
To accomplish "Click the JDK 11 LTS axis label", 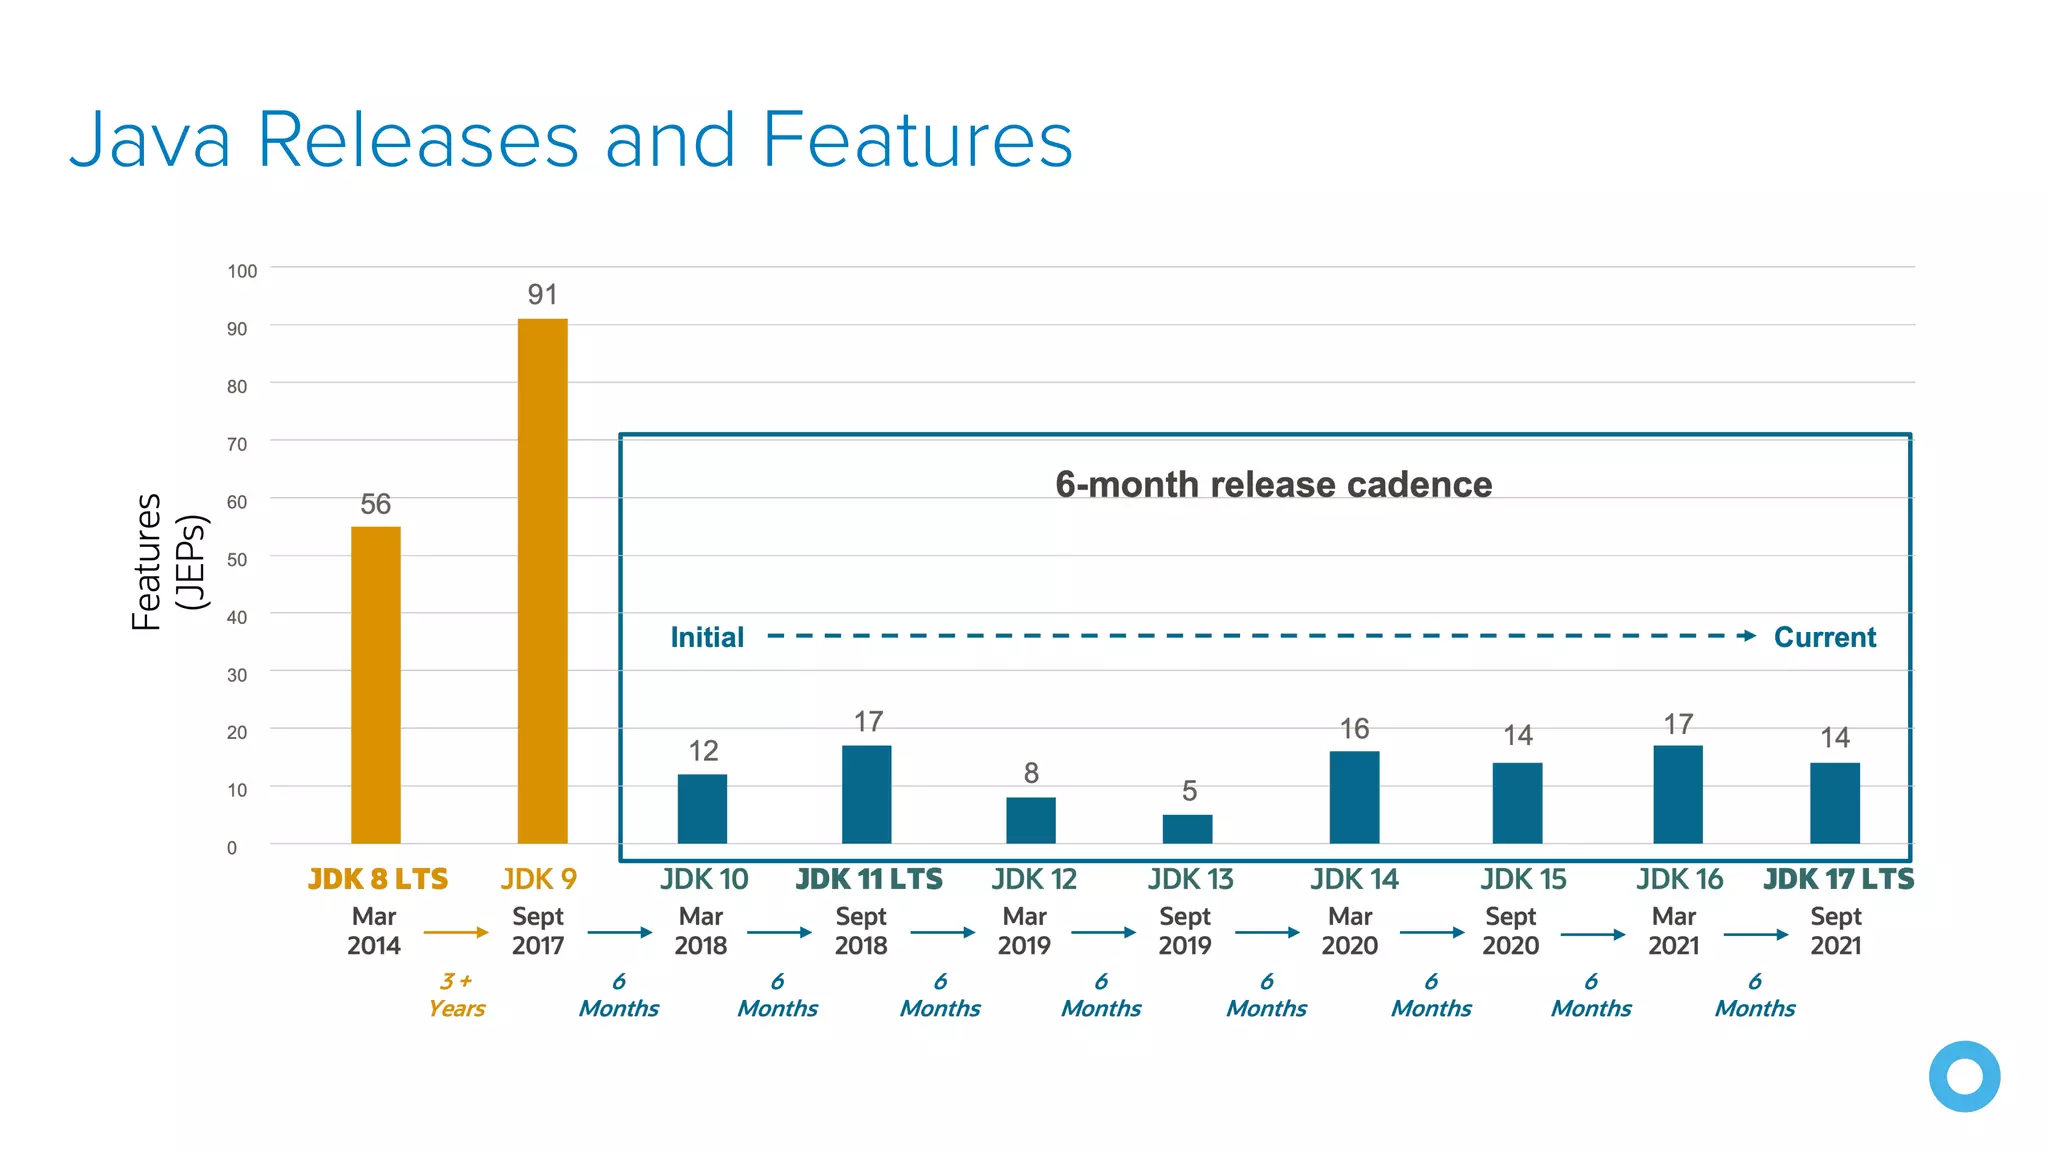I will [869, 879].
